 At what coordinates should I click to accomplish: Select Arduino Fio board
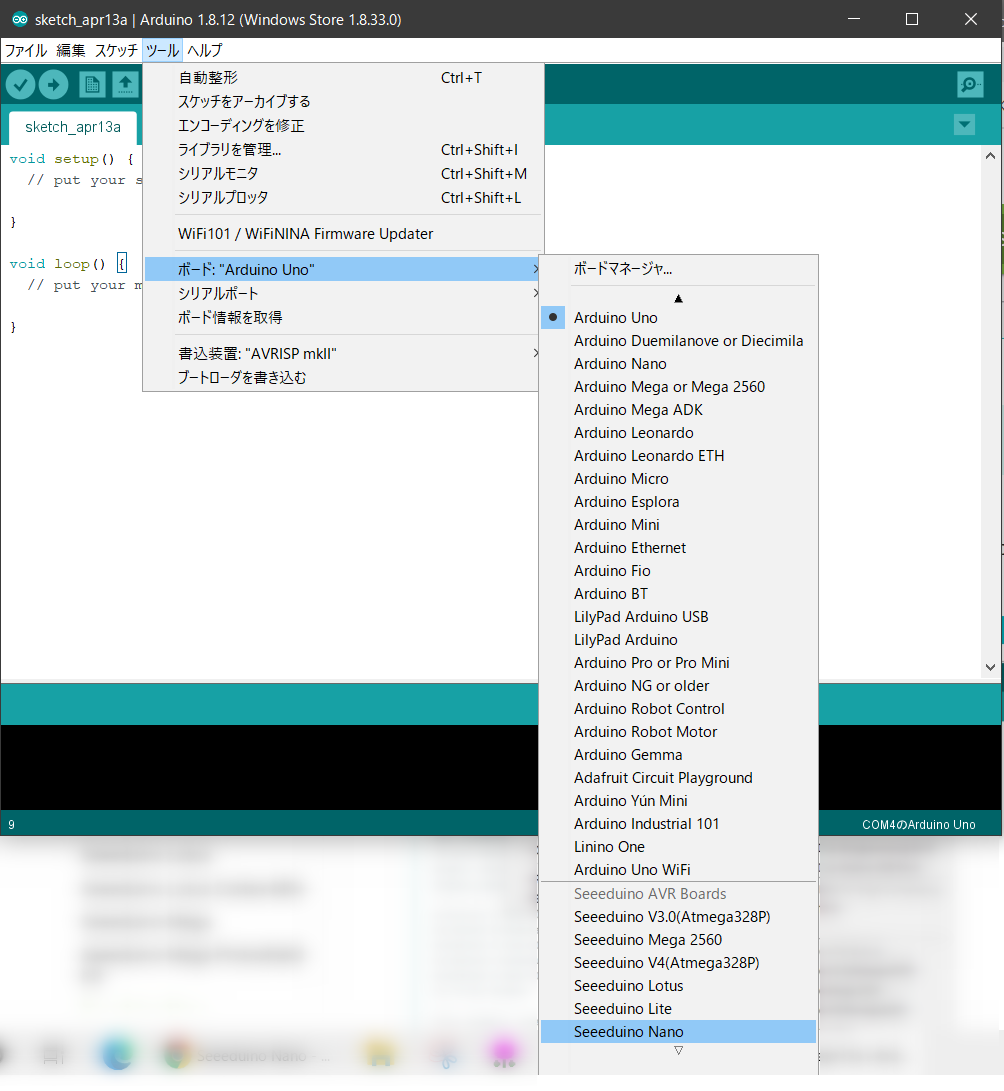pos(678,571)
